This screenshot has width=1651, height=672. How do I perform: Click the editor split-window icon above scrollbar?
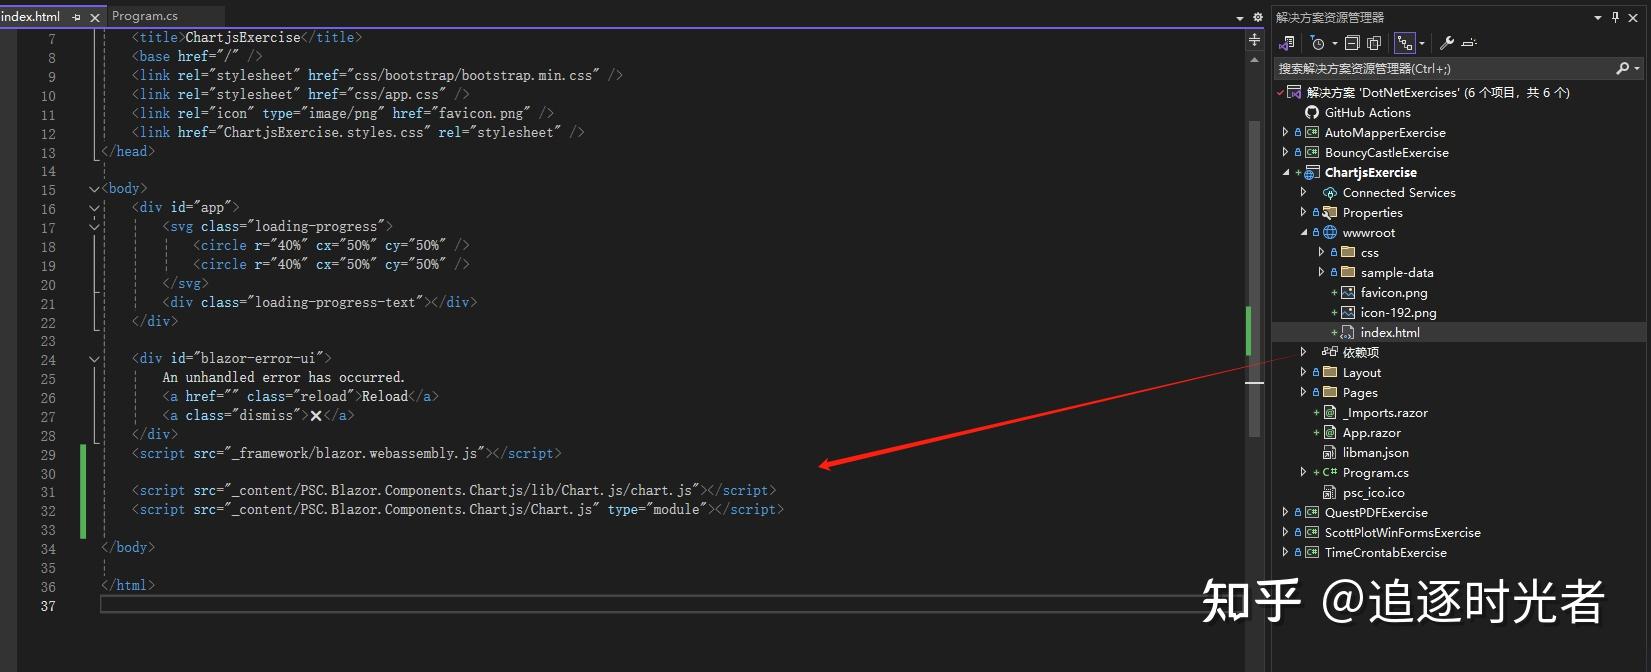coord(1254,40)
